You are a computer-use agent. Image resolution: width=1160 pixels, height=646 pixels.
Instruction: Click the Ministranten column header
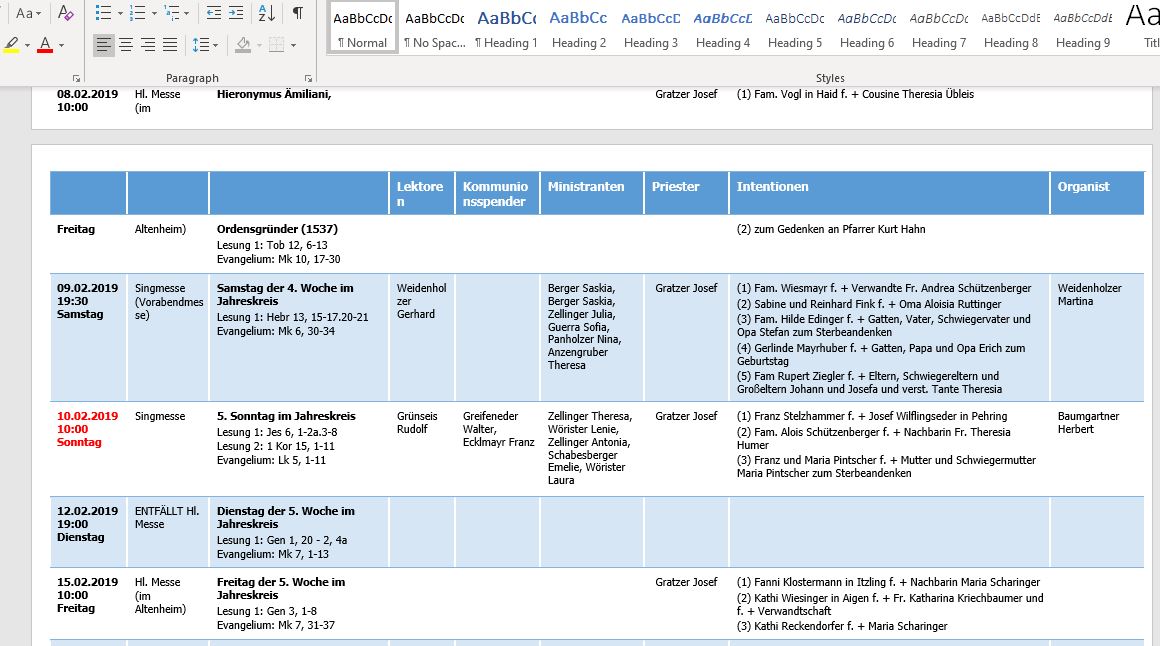click(x=592, y=194)
